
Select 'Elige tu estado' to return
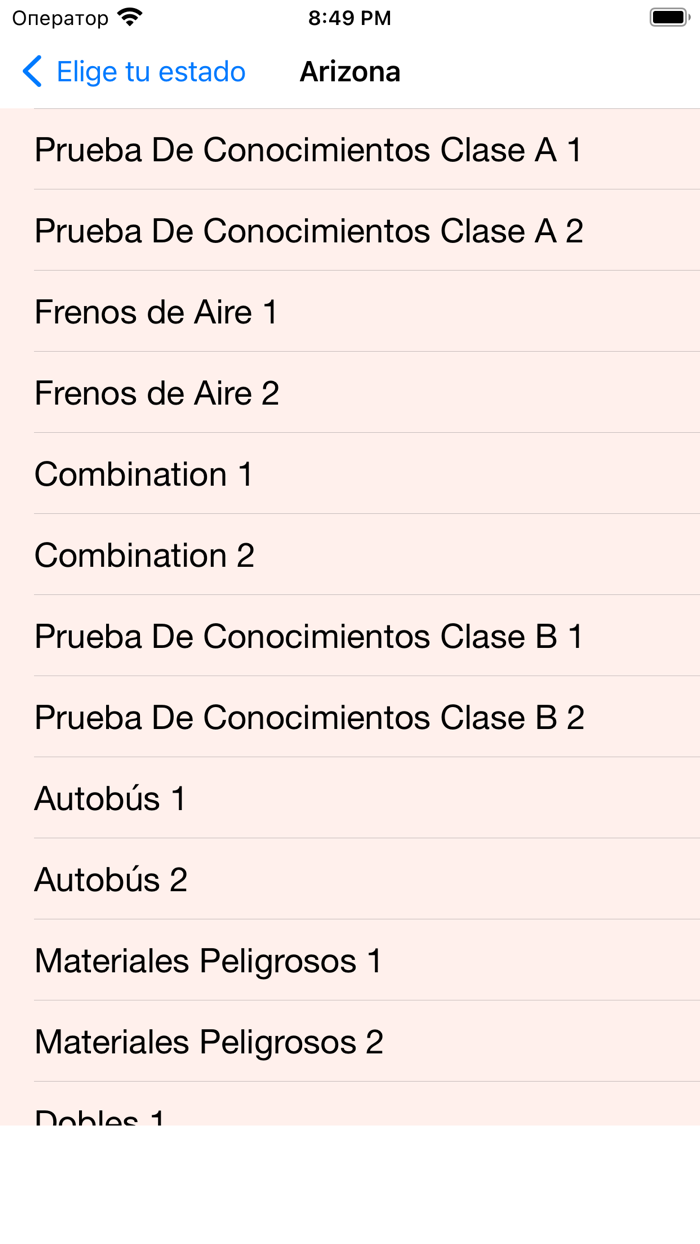150,72
